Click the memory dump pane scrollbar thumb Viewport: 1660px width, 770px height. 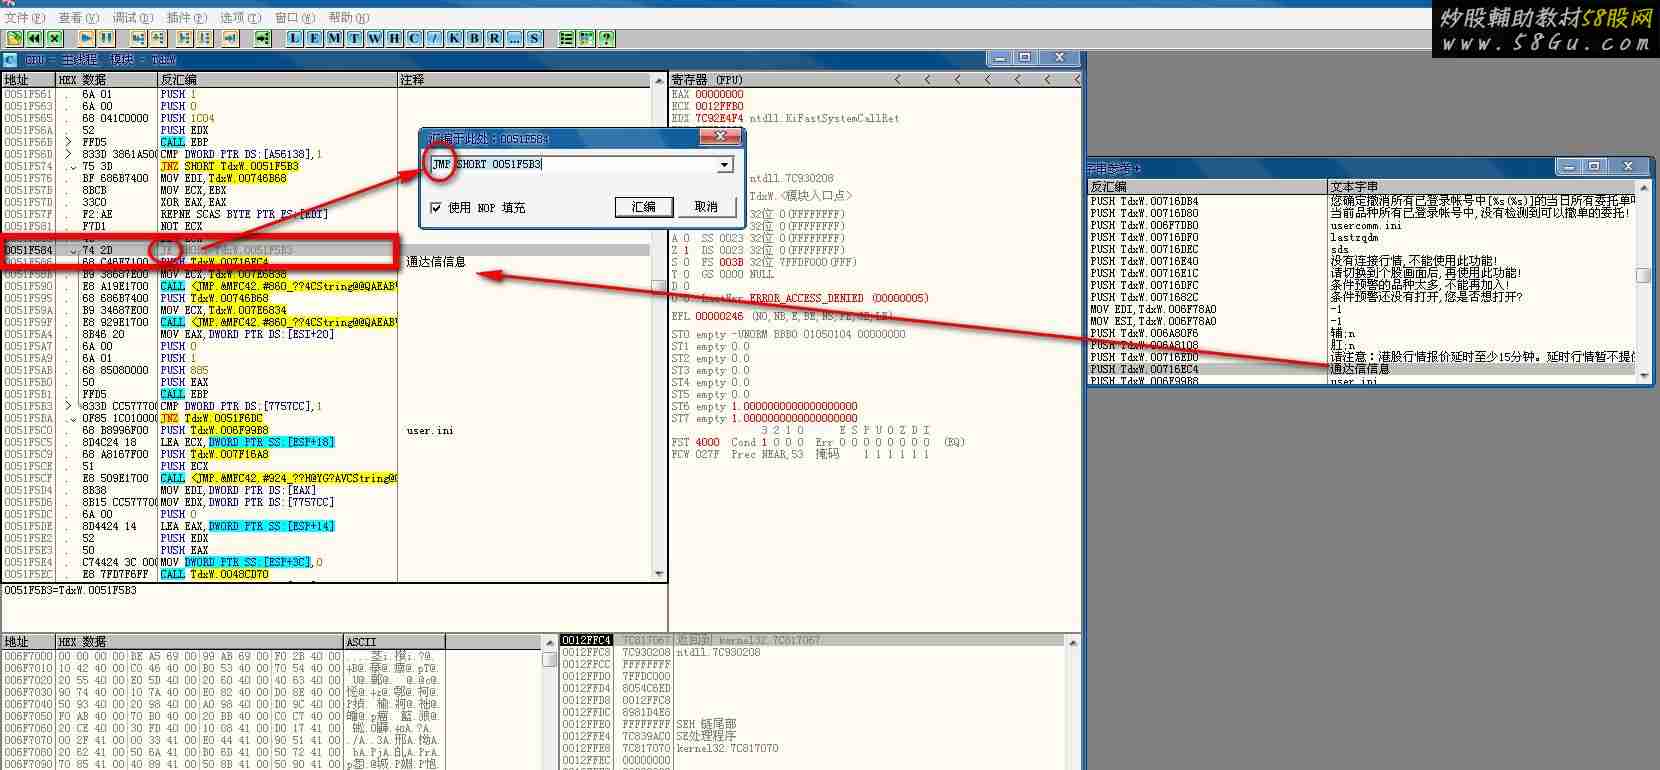point(549,659)
